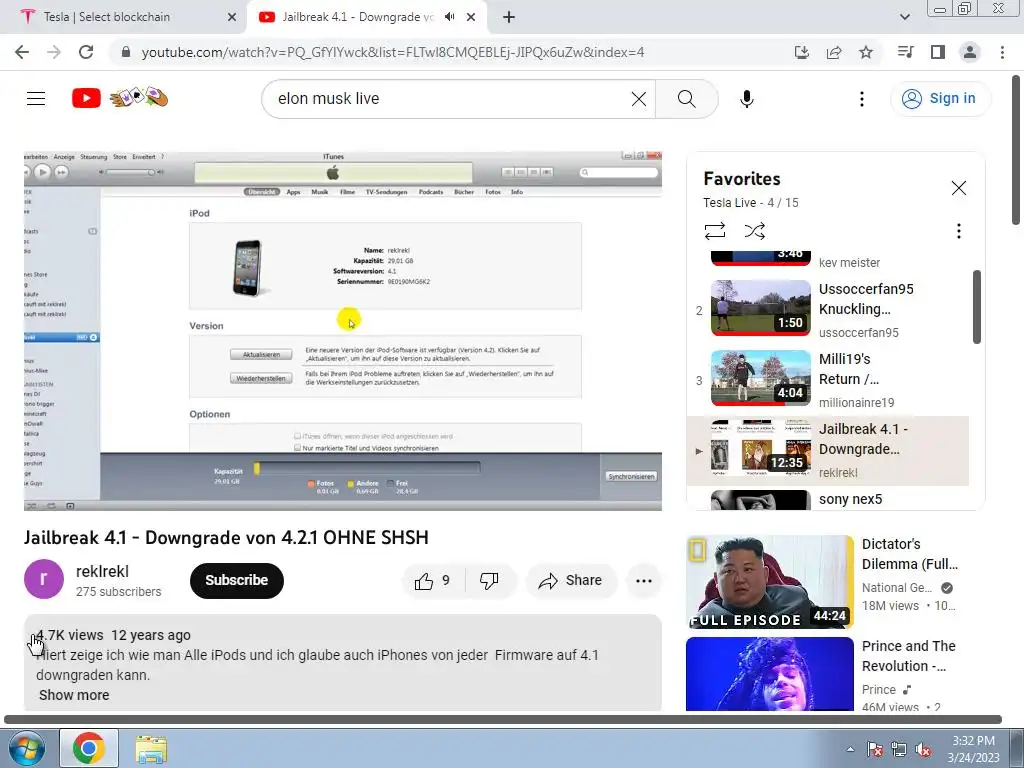The image size is (1024, 768).
Task: Open the media controls toolbar icon
Action: point(905,52)
